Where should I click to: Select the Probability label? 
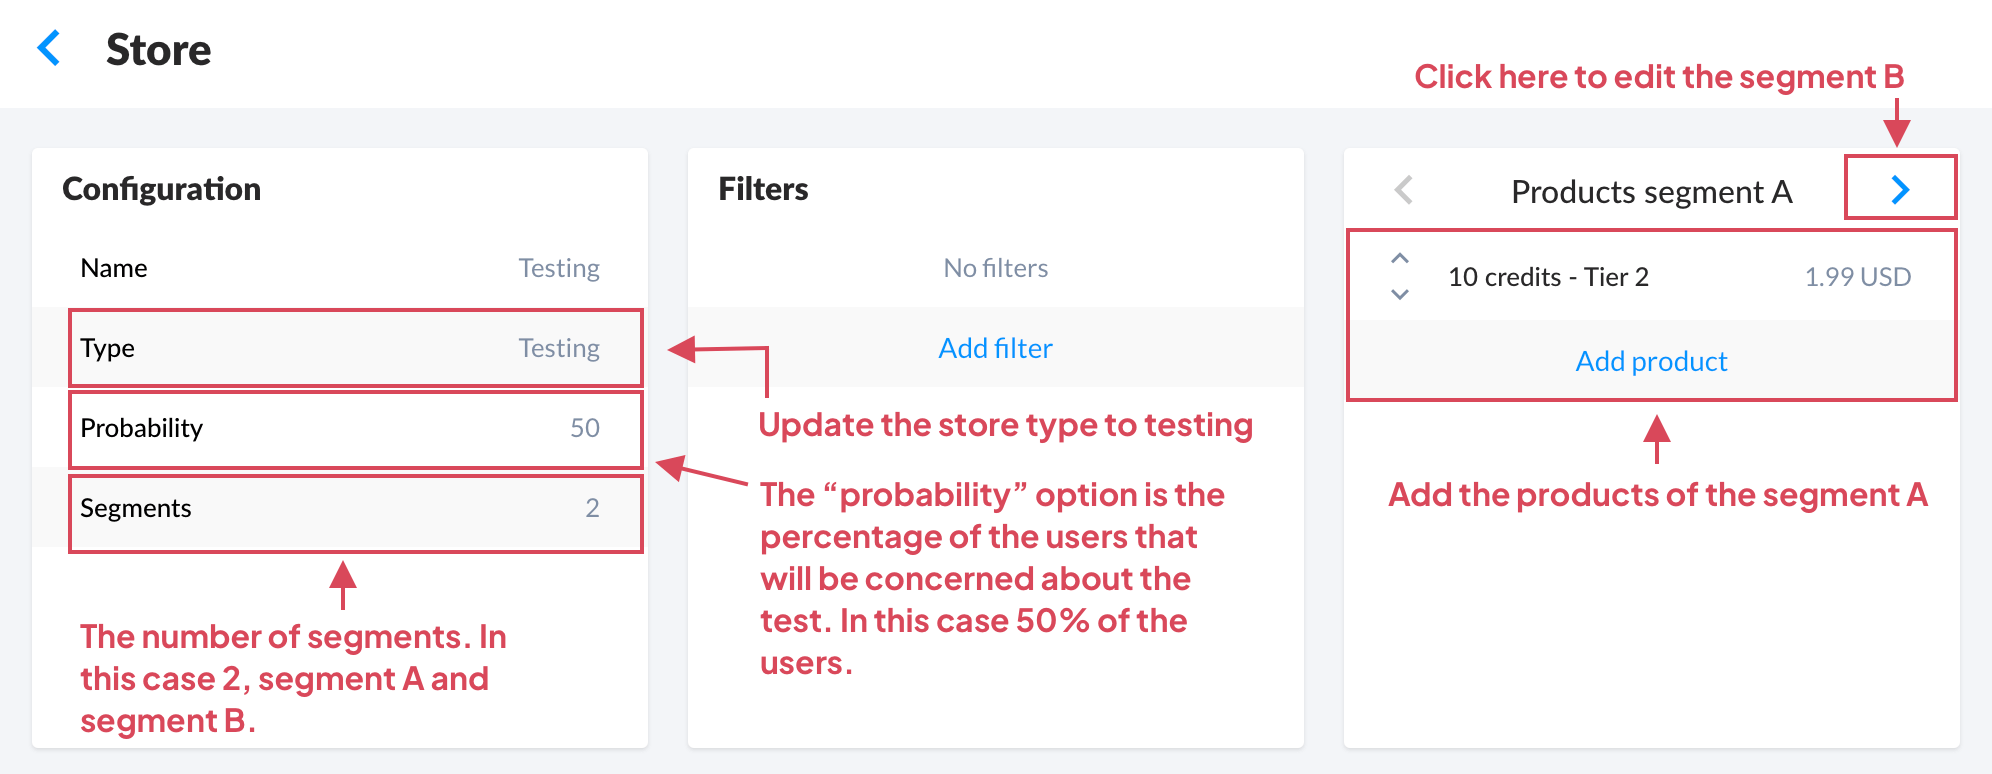point(141,428)
